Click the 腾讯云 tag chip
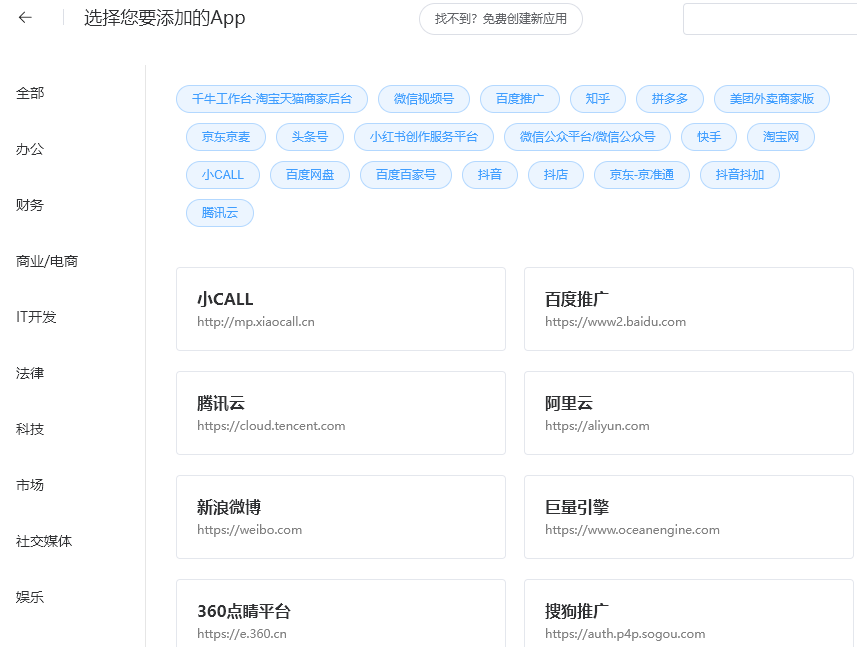This screenshot has width=857, height=647. tap(220, 213)
